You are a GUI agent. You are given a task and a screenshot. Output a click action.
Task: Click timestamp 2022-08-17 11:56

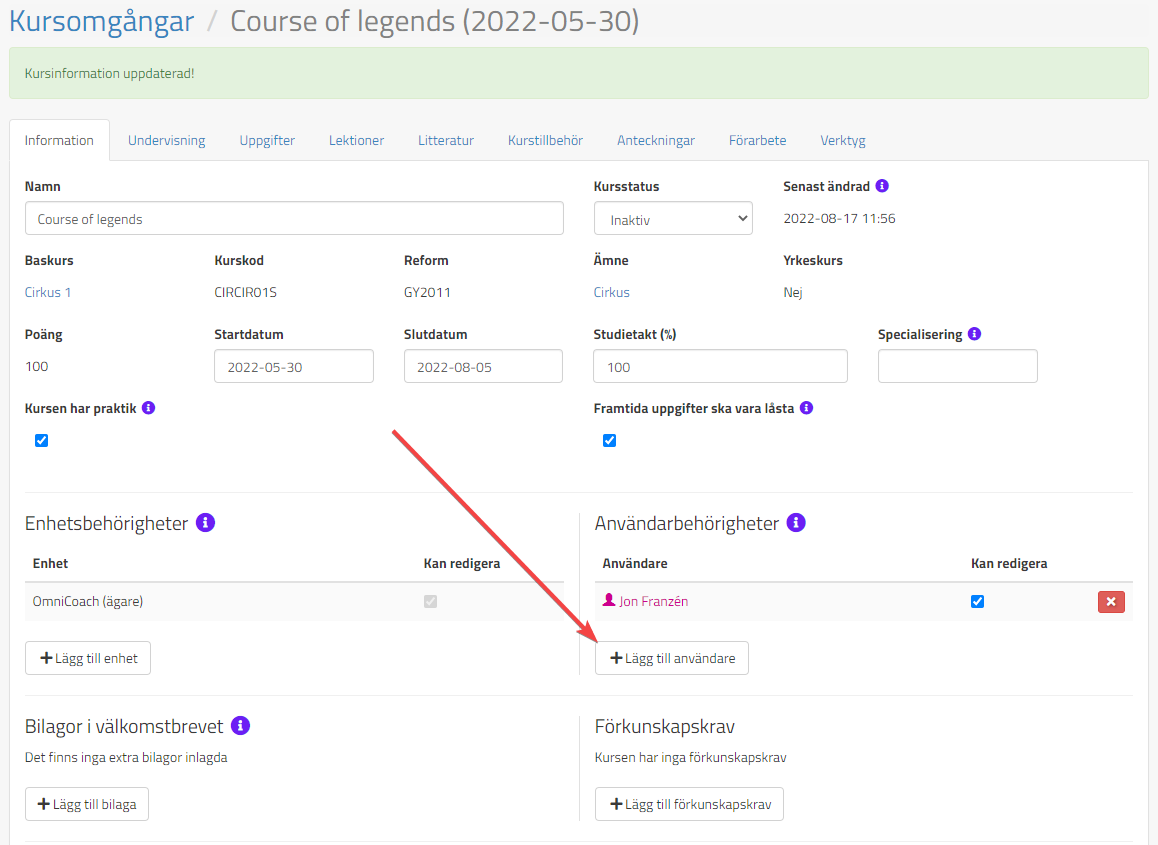tap(839, 219)
